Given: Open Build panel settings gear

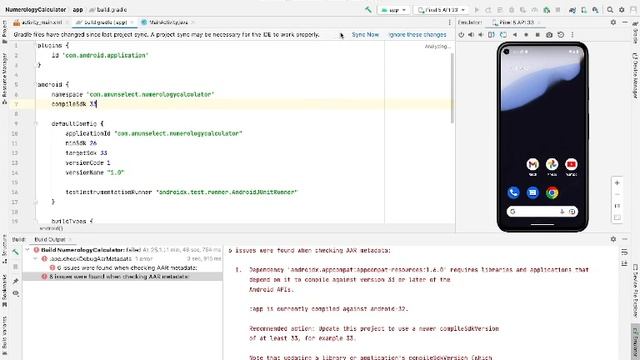Looking at the screenshot, I should coord(613,239).
